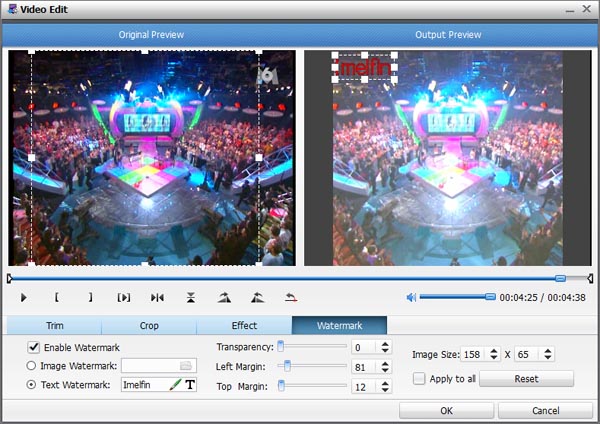Start playback with the Play button
Image resolution: width=600 pixels, height=424 pixels.
click(x=23, y=297)
